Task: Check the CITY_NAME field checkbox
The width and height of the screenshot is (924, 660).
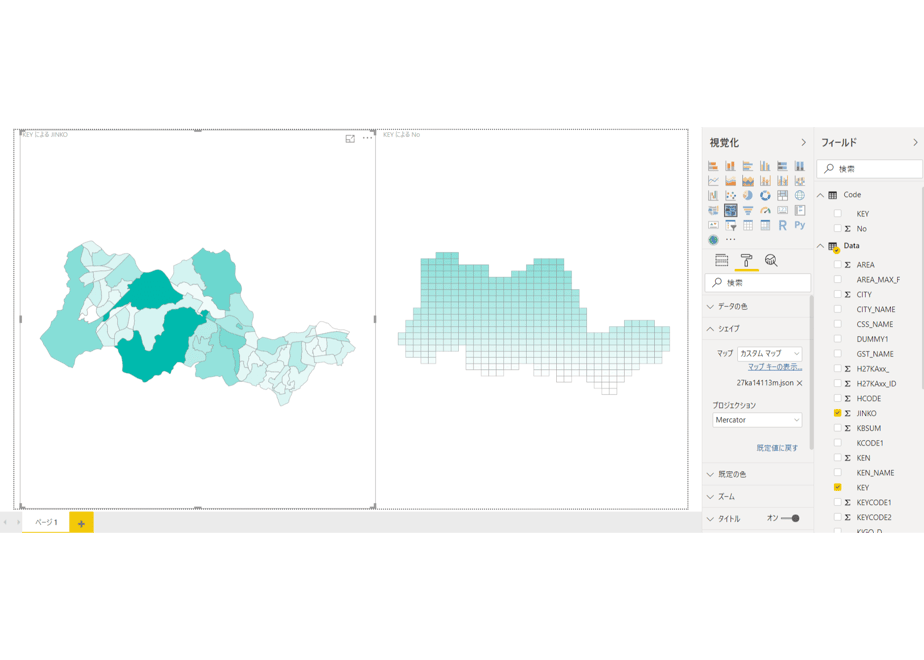Action: pyautogui.click(x=837, y=309)
